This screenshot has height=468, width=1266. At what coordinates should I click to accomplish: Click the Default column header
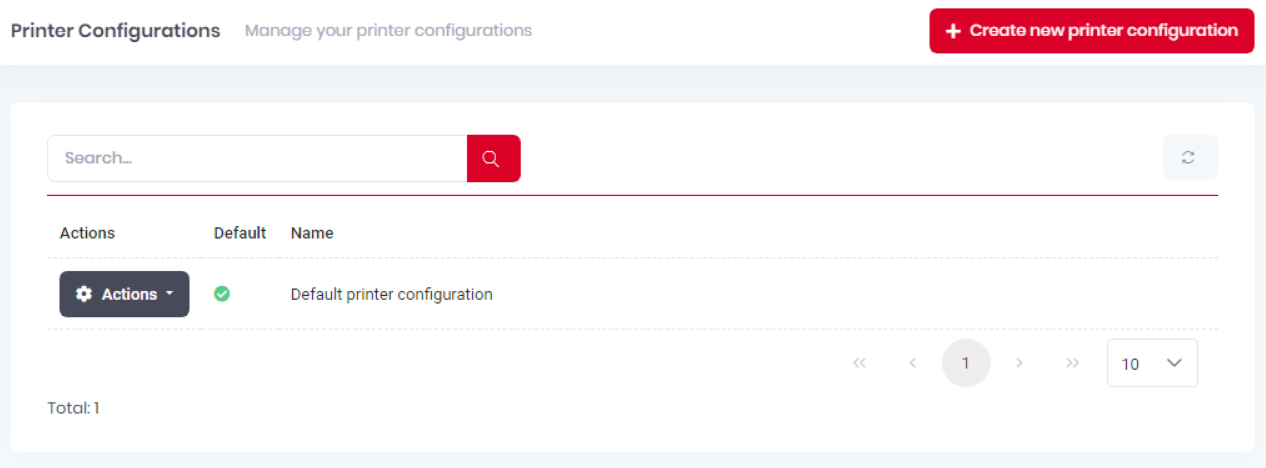click(x=240, y=233)
